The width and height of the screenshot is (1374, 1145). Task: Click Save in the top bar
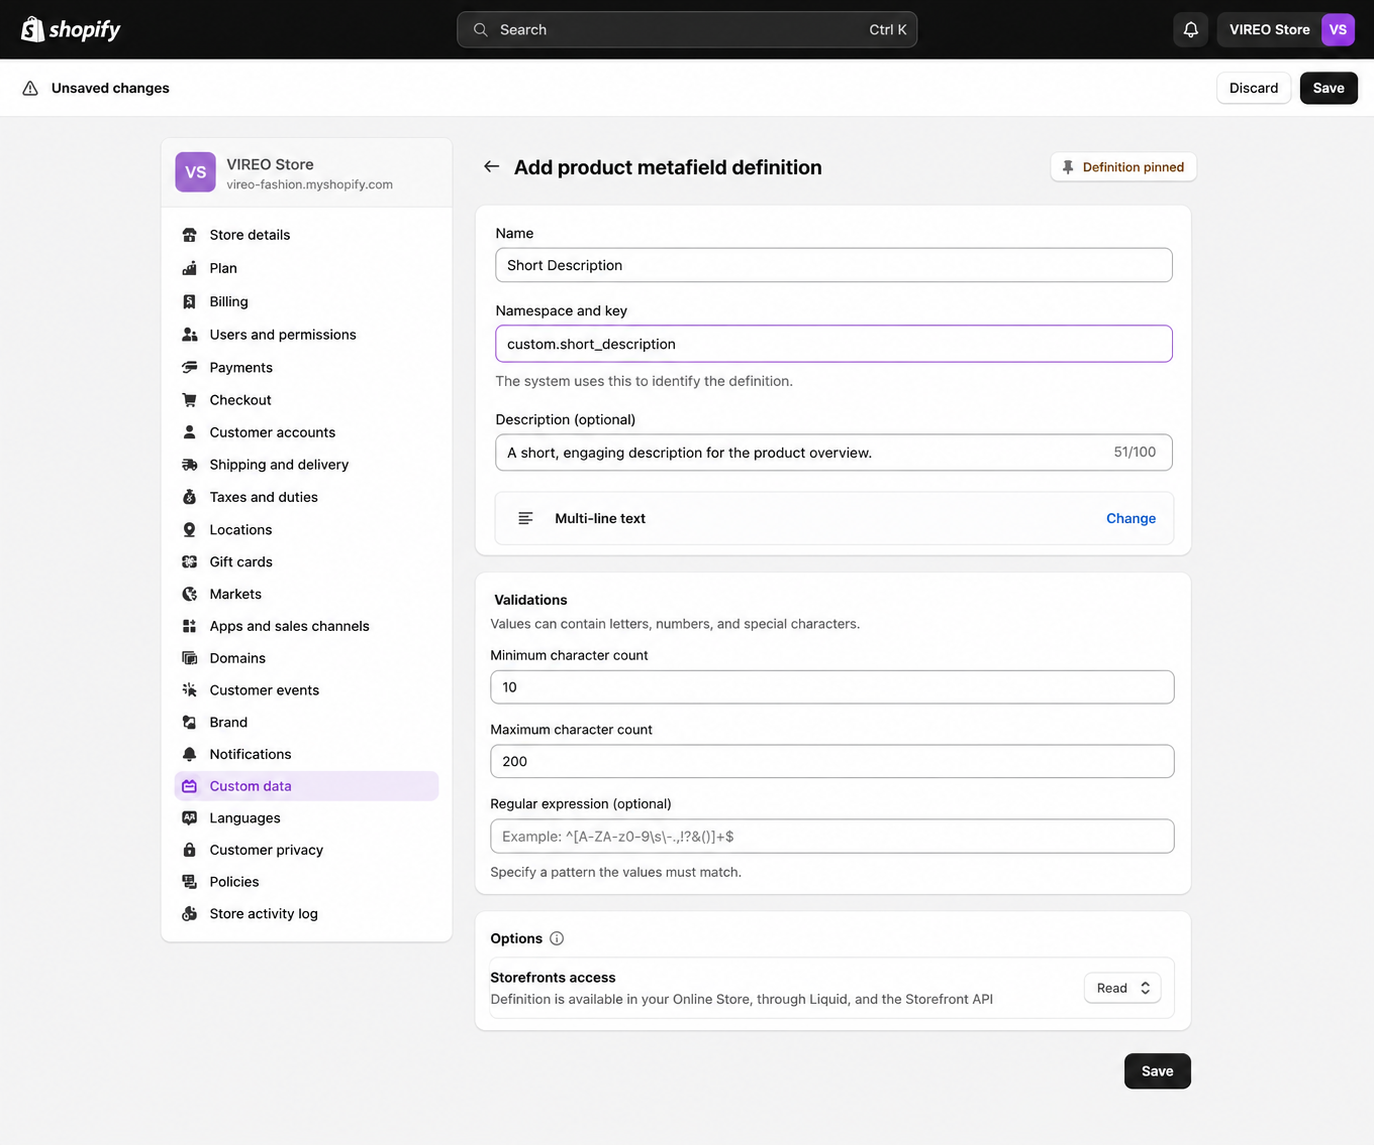click(1328, 88)
